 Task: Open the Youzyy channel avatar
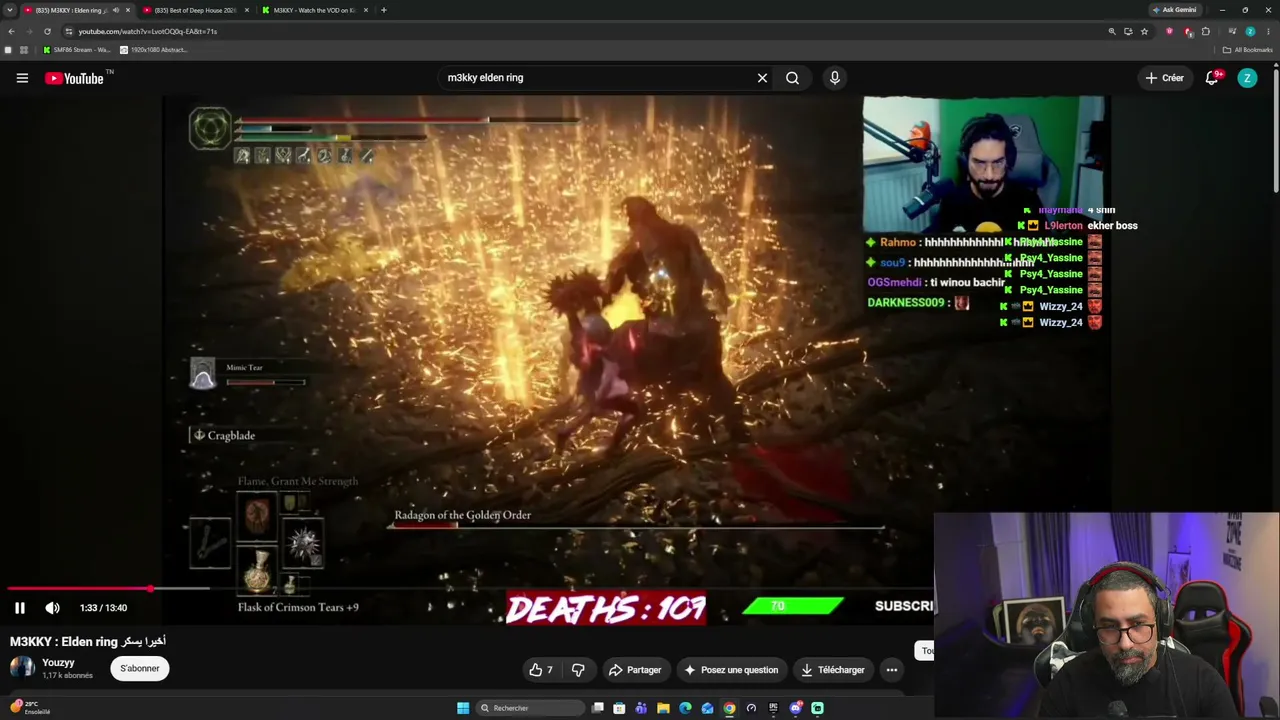click(x=22, y=668)
